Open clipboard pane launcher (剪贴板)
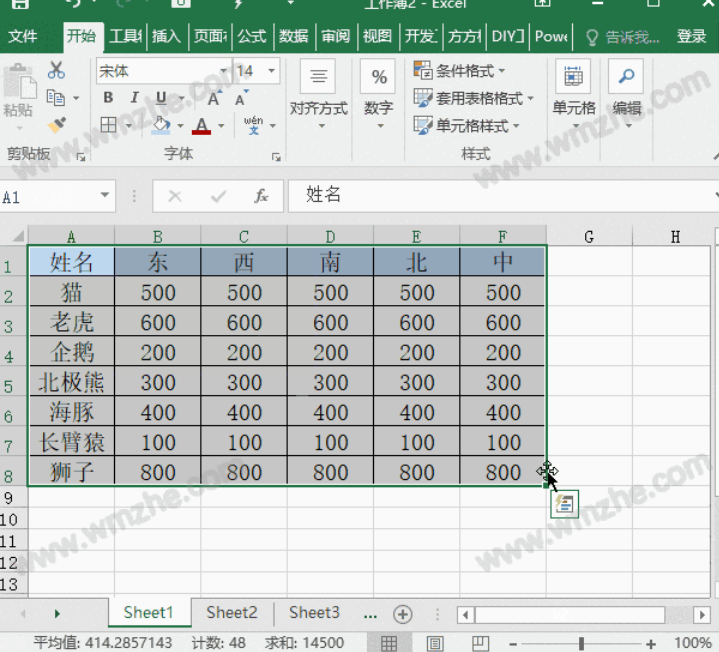Image resolution: width=719 pixels, height=652 pixels. [81, 157]
